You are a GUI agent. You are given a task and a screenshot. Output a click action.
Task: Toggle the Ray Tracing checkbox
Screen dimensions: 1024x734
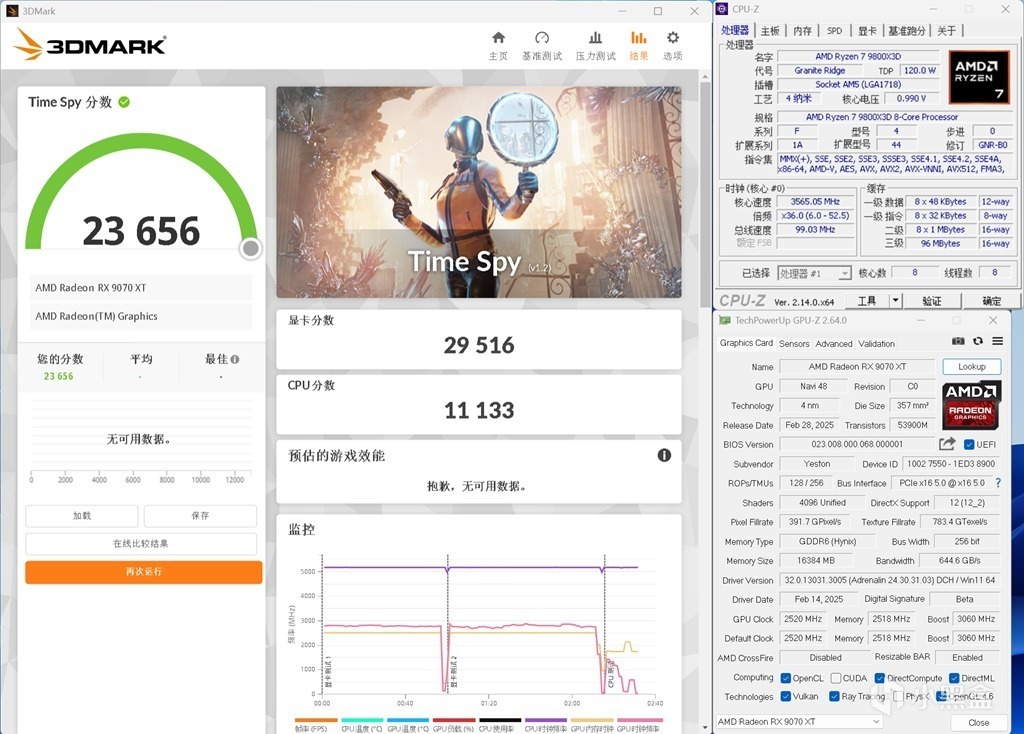[x=834, y=697]
